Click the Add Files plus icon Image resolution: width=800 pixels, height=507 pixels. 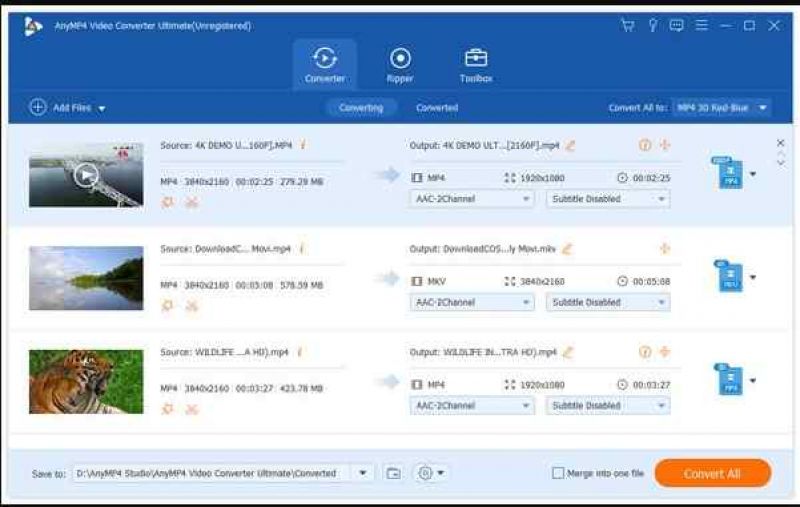click(38, 107)
